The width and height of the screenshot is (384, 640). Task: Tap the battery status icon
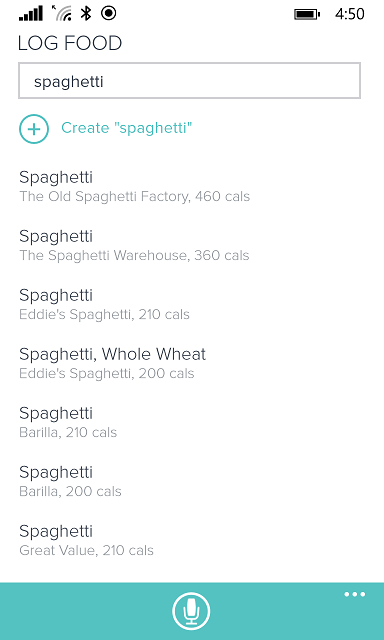click(307, 14)
